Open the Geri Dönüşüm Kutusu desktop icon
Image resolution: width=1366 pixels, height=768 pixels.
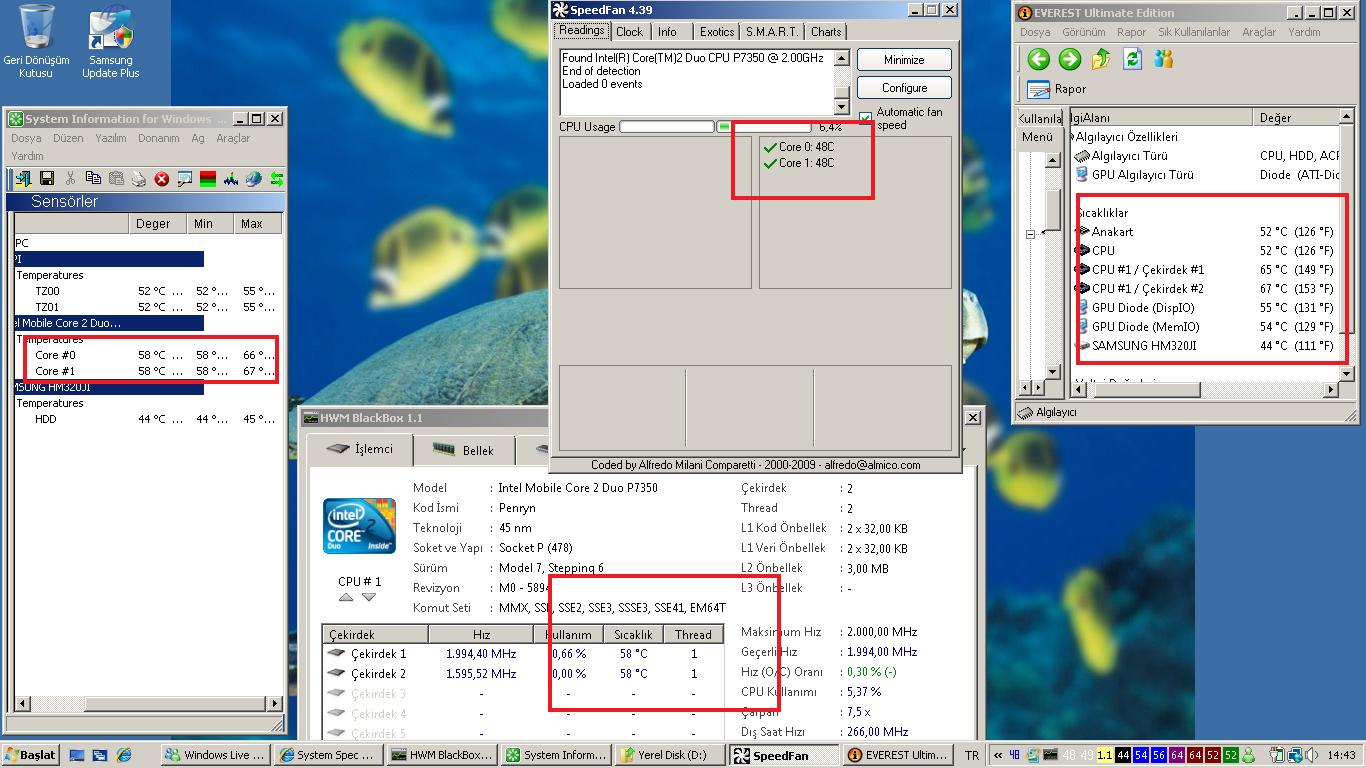37,40
